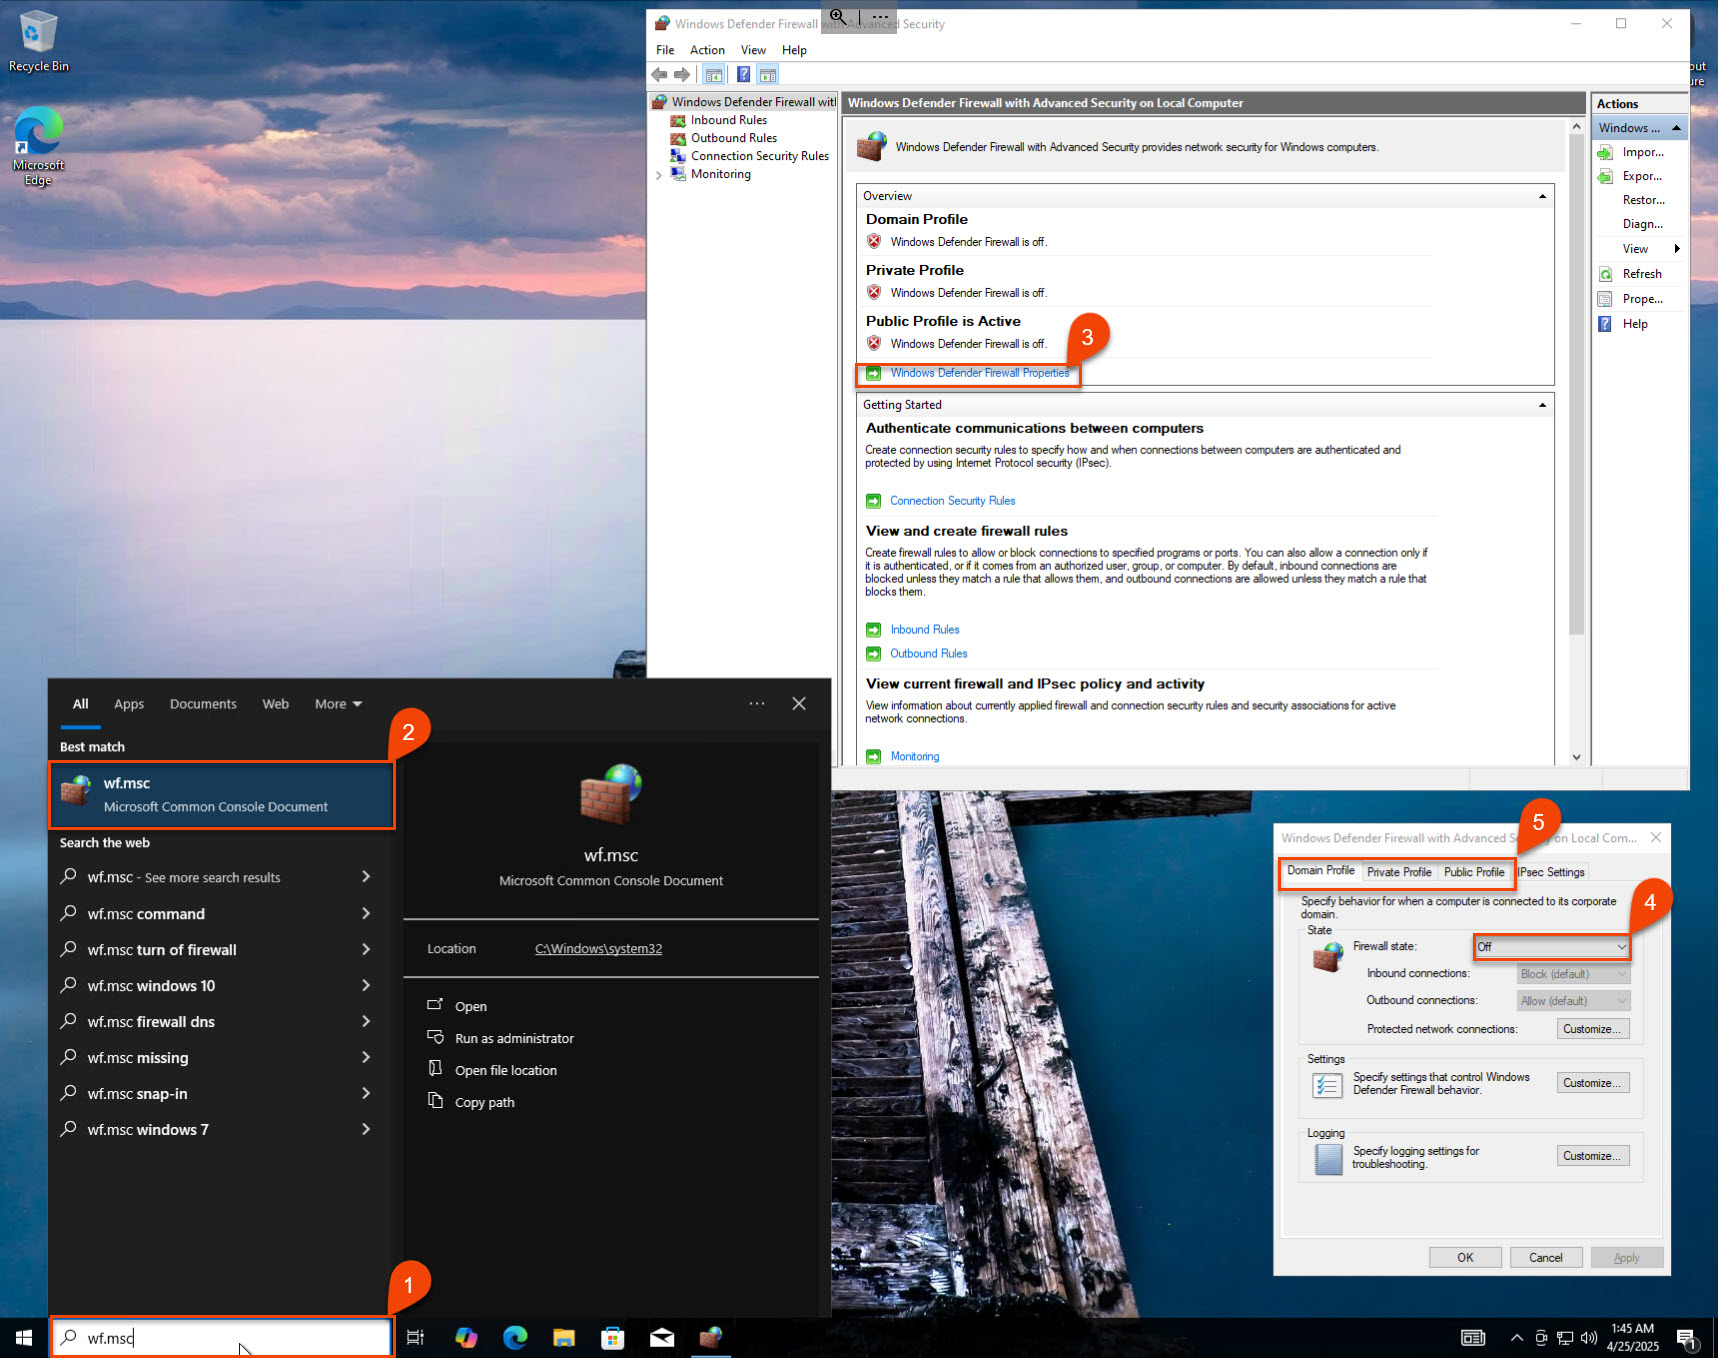Open Properties in the Actions pane
Image resolution: width=1718 pixels, height=1358 pixels.
(x=1642, y=299)
